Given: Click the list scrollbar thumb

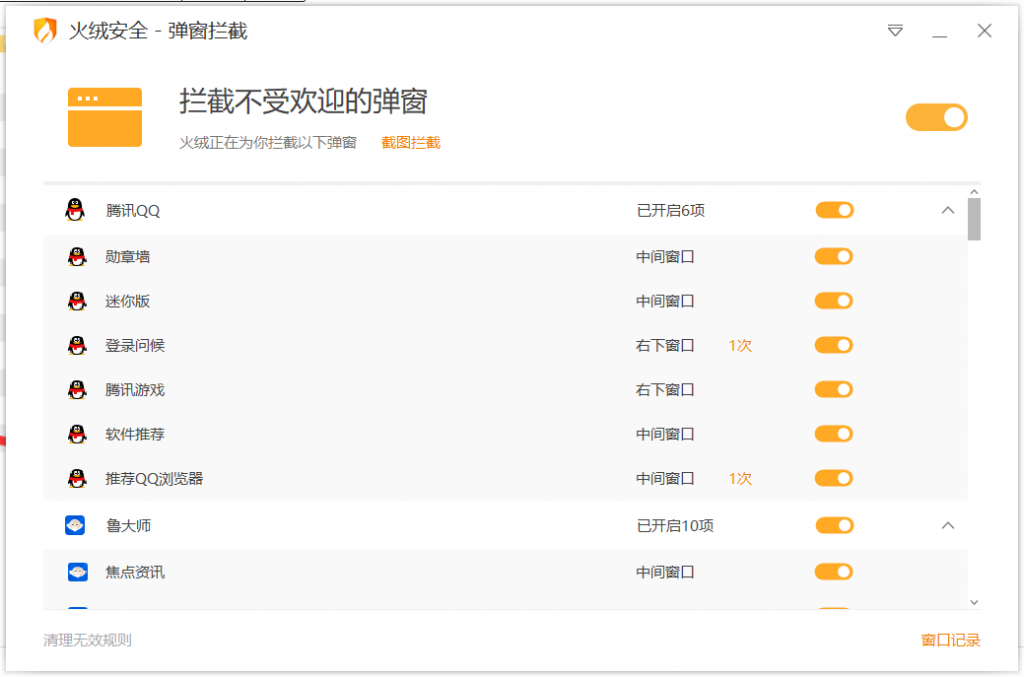Looking at the screenshot, I should 974,219.
